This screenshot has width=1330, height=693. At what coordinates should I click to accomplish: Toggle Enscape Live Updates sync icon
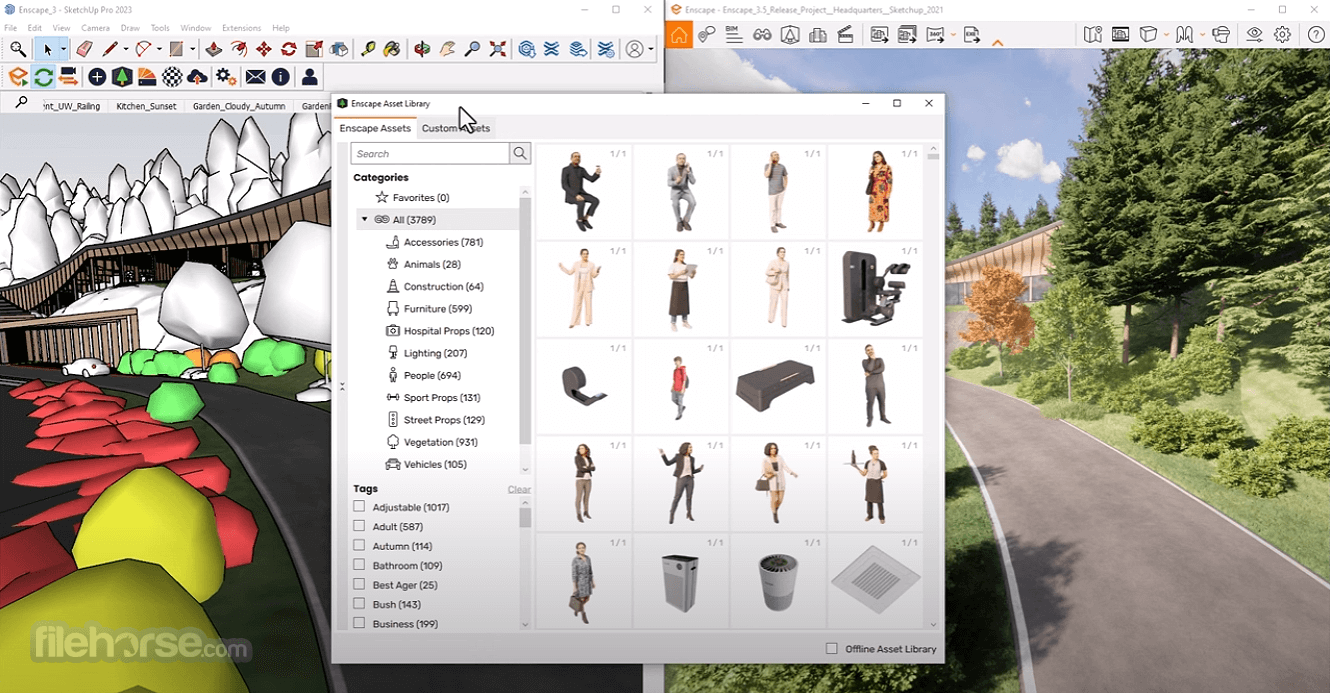coord(43,77)
